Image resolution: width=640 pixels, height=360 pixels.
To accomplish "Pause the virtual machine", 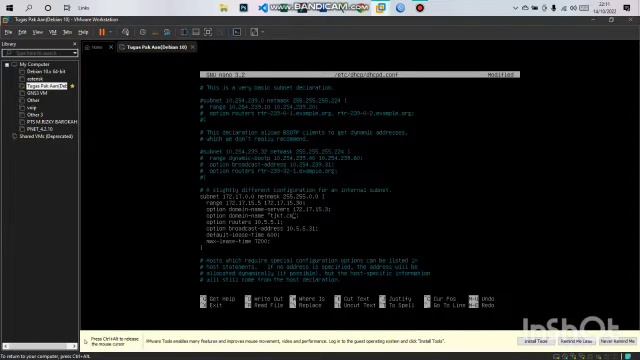I will pos(102,32).
